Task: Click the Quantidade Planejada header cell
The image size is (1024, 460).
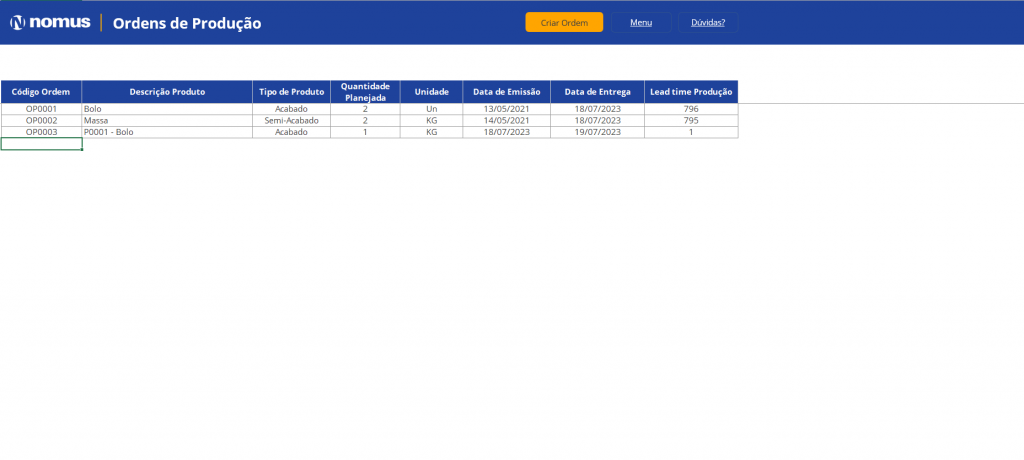Action: 365,91
